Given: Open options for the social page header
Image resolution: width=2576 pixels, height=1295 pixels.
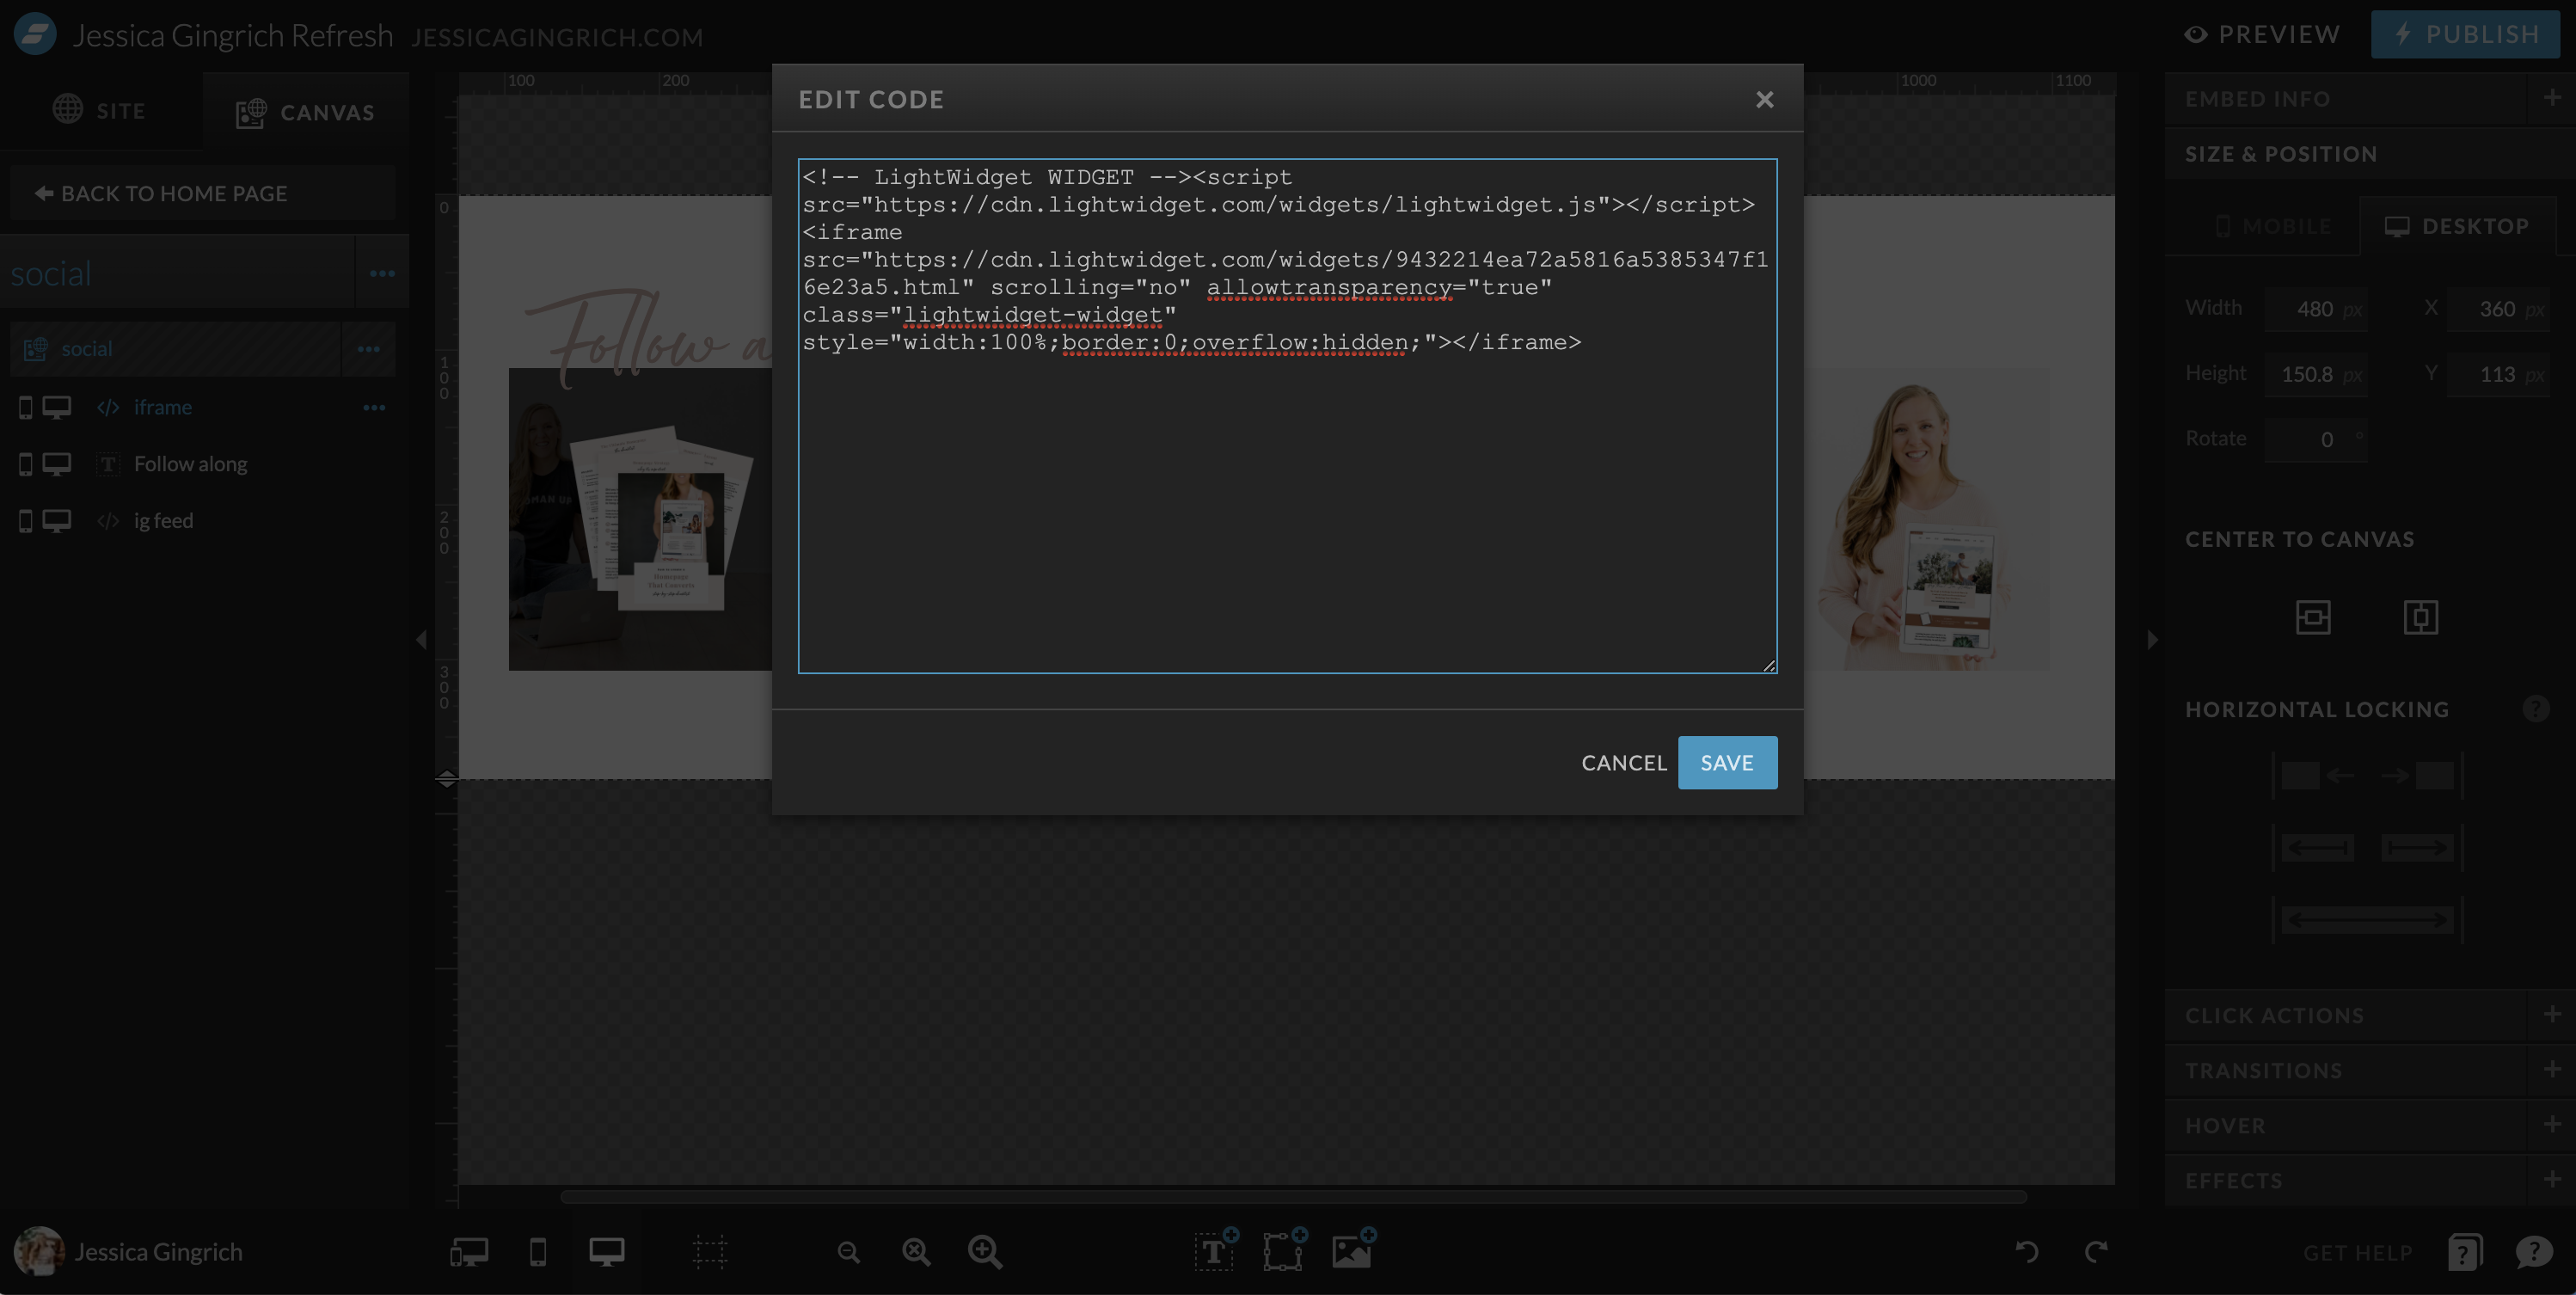Looking at the screenshot, I should tap(382, 273).
